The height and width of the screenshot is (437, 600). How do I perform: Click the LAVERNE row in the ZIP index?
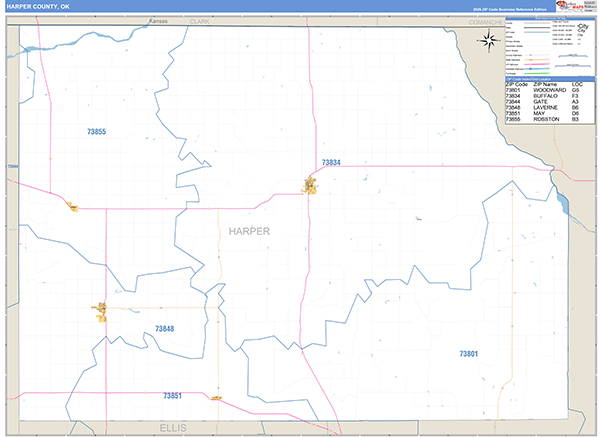[x=550, y=108]
